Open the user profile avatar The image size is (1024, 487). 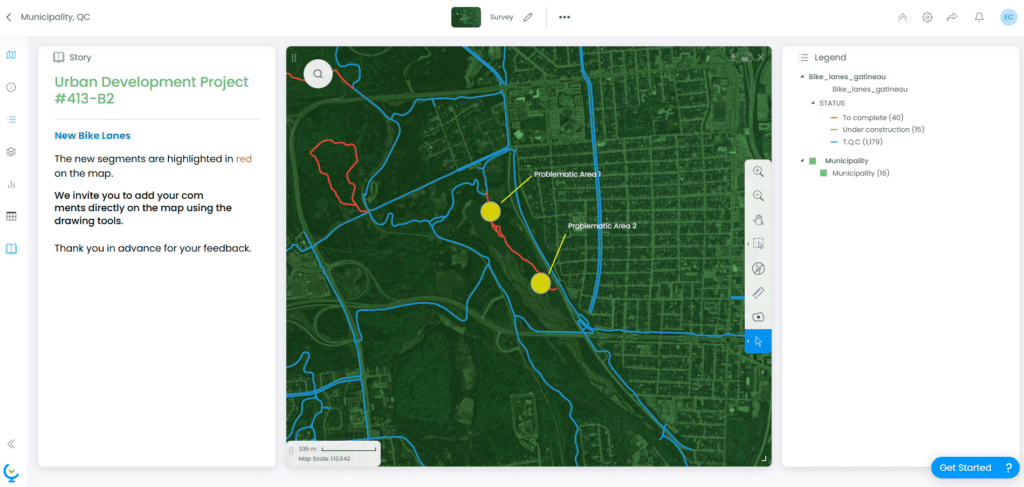point(1008,18)
